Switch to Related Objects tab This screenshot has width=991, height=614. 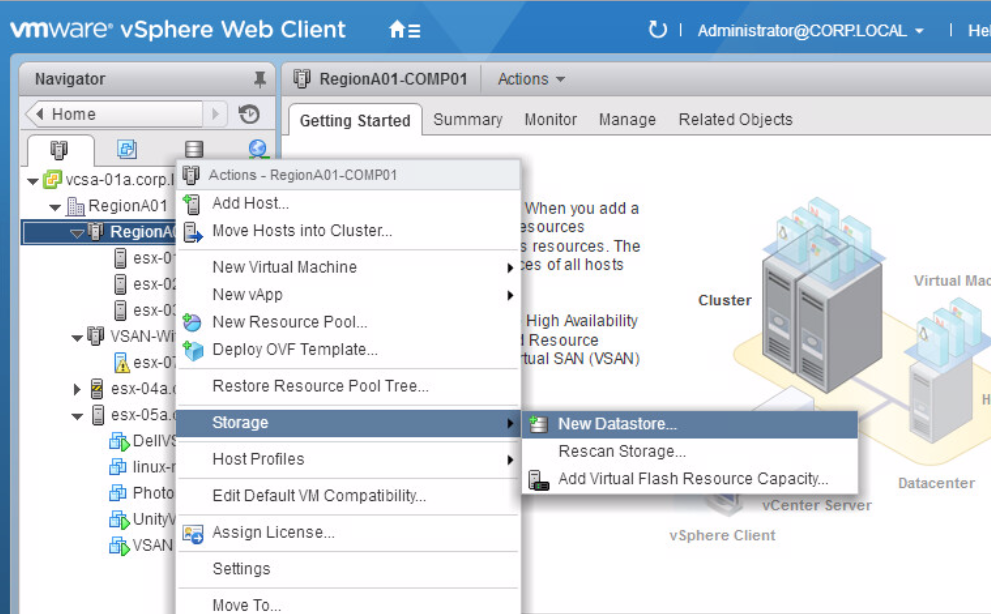[x=735, y=120]
